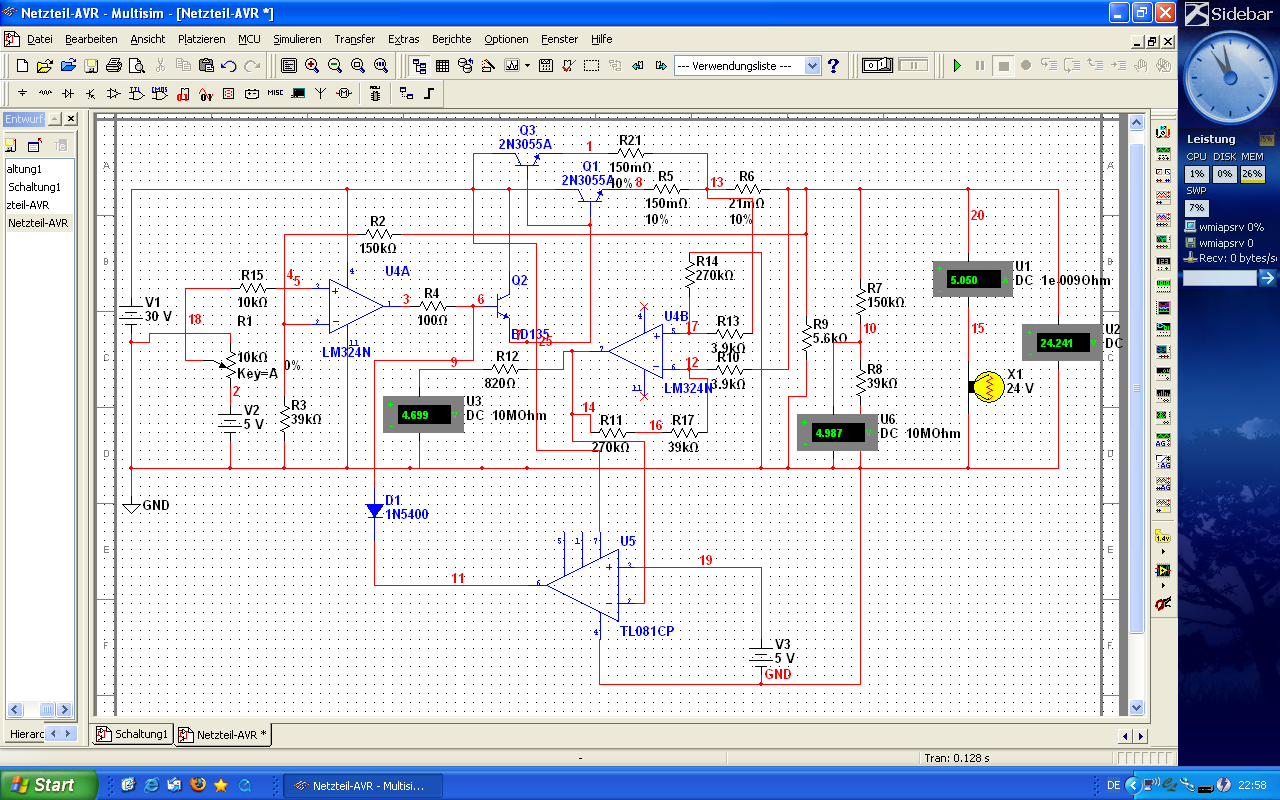Switch to the Netzteil-AVR sheet tab
This screenshot has width=1280, height=800.
tap(223, 734)
